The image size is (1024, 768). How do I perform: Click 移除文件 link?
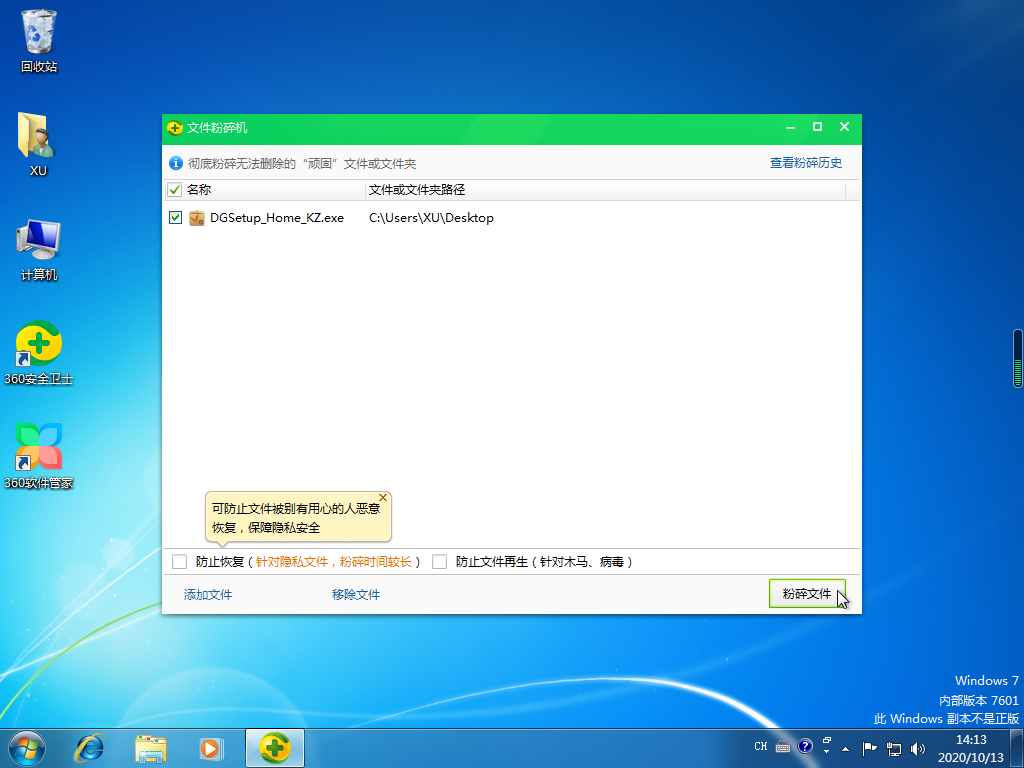pos(356,595)
